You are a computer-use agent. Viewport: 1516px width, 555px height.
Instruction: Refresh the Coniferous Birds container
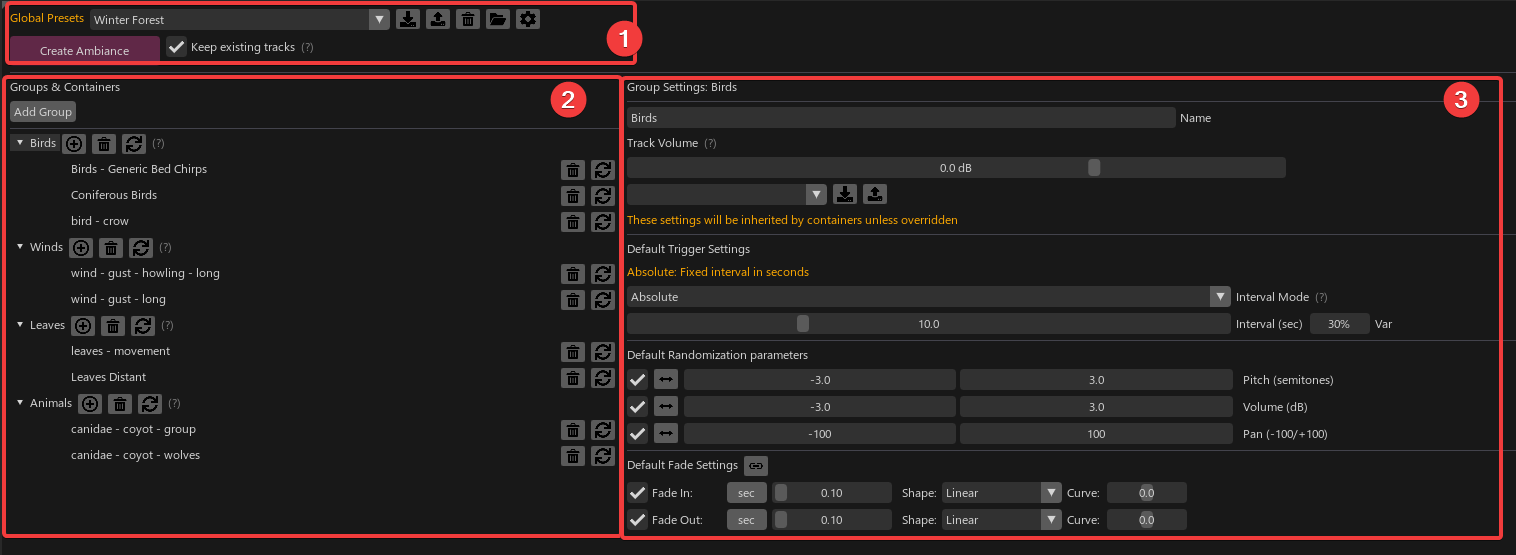click(602, 195)
